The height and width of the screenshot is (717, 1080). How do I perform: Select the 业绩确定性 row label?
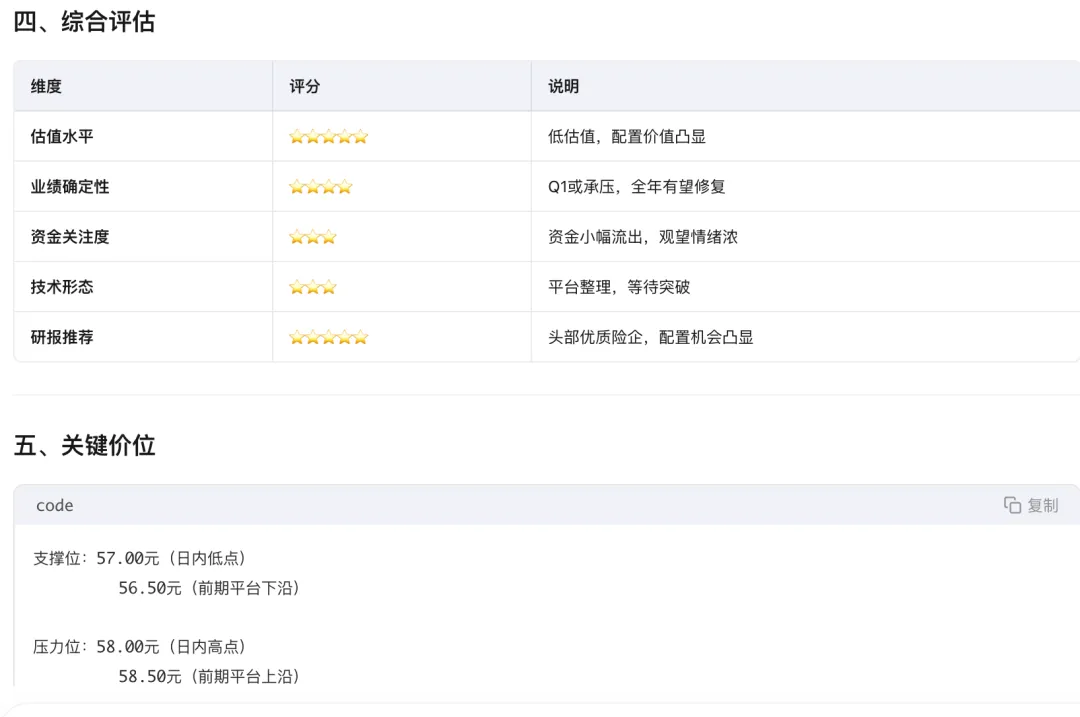pyautogui.click(x=70, y=187)
